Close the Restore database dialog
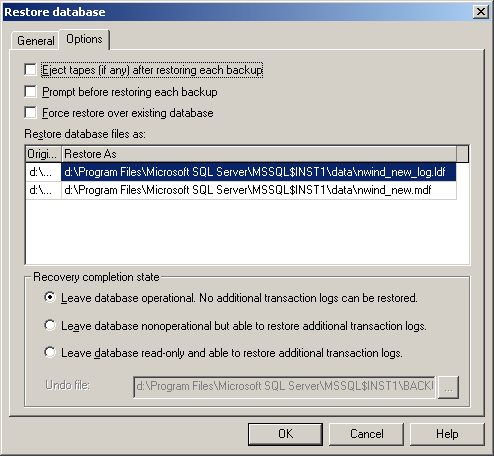This screenshot has width=494, height=456. [481, 12]
